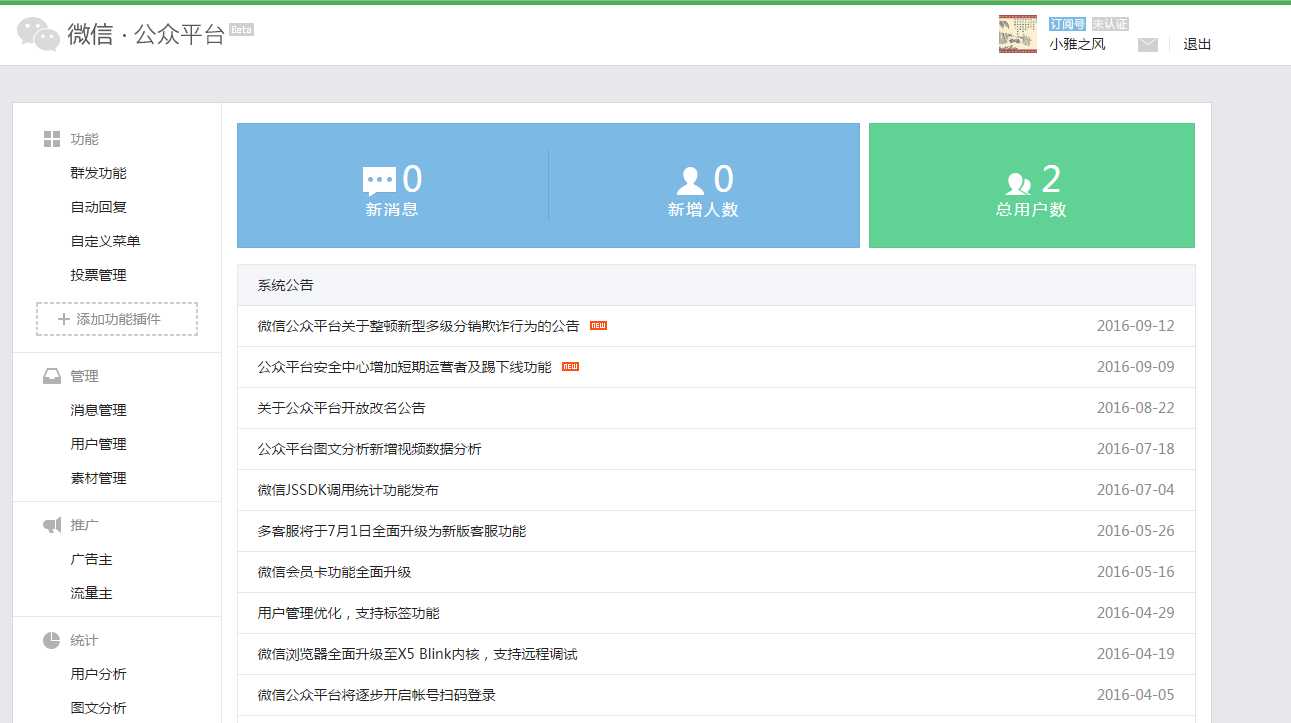Open announcement about 整顿新型多级分销欺诈行为

418,326
